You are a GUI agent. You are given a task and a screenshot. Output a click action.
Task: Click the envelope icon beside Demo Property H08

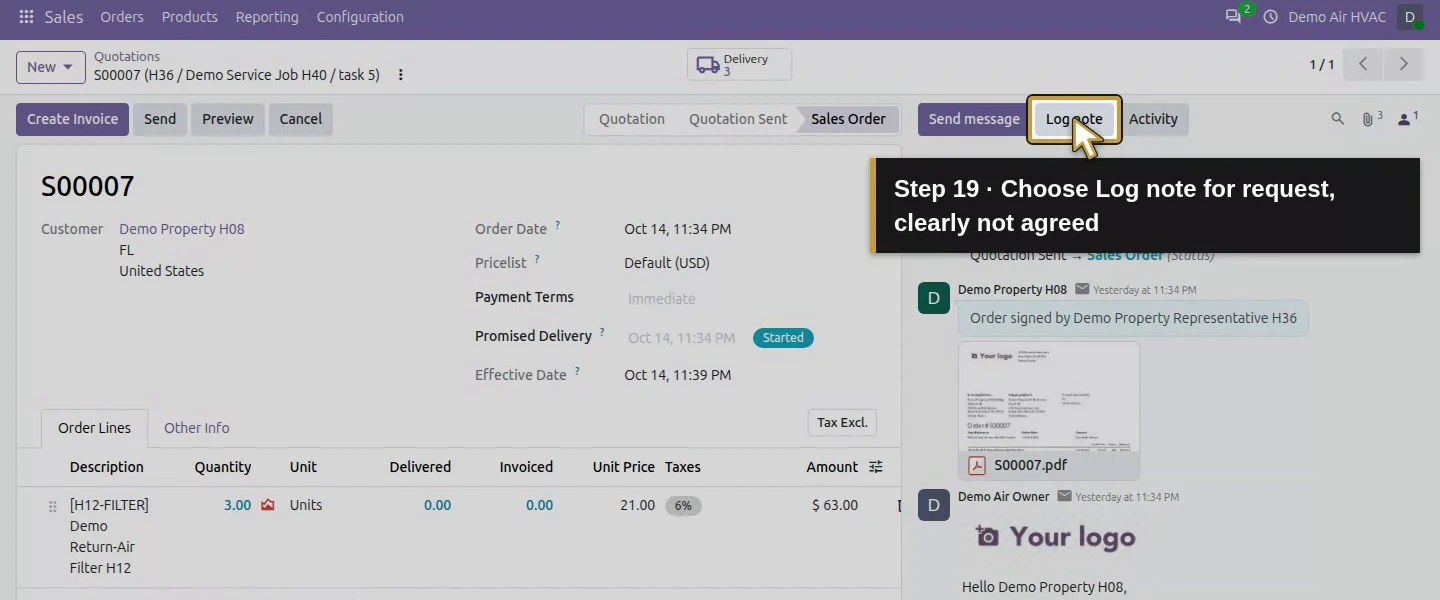click(x=1082, y=289)
